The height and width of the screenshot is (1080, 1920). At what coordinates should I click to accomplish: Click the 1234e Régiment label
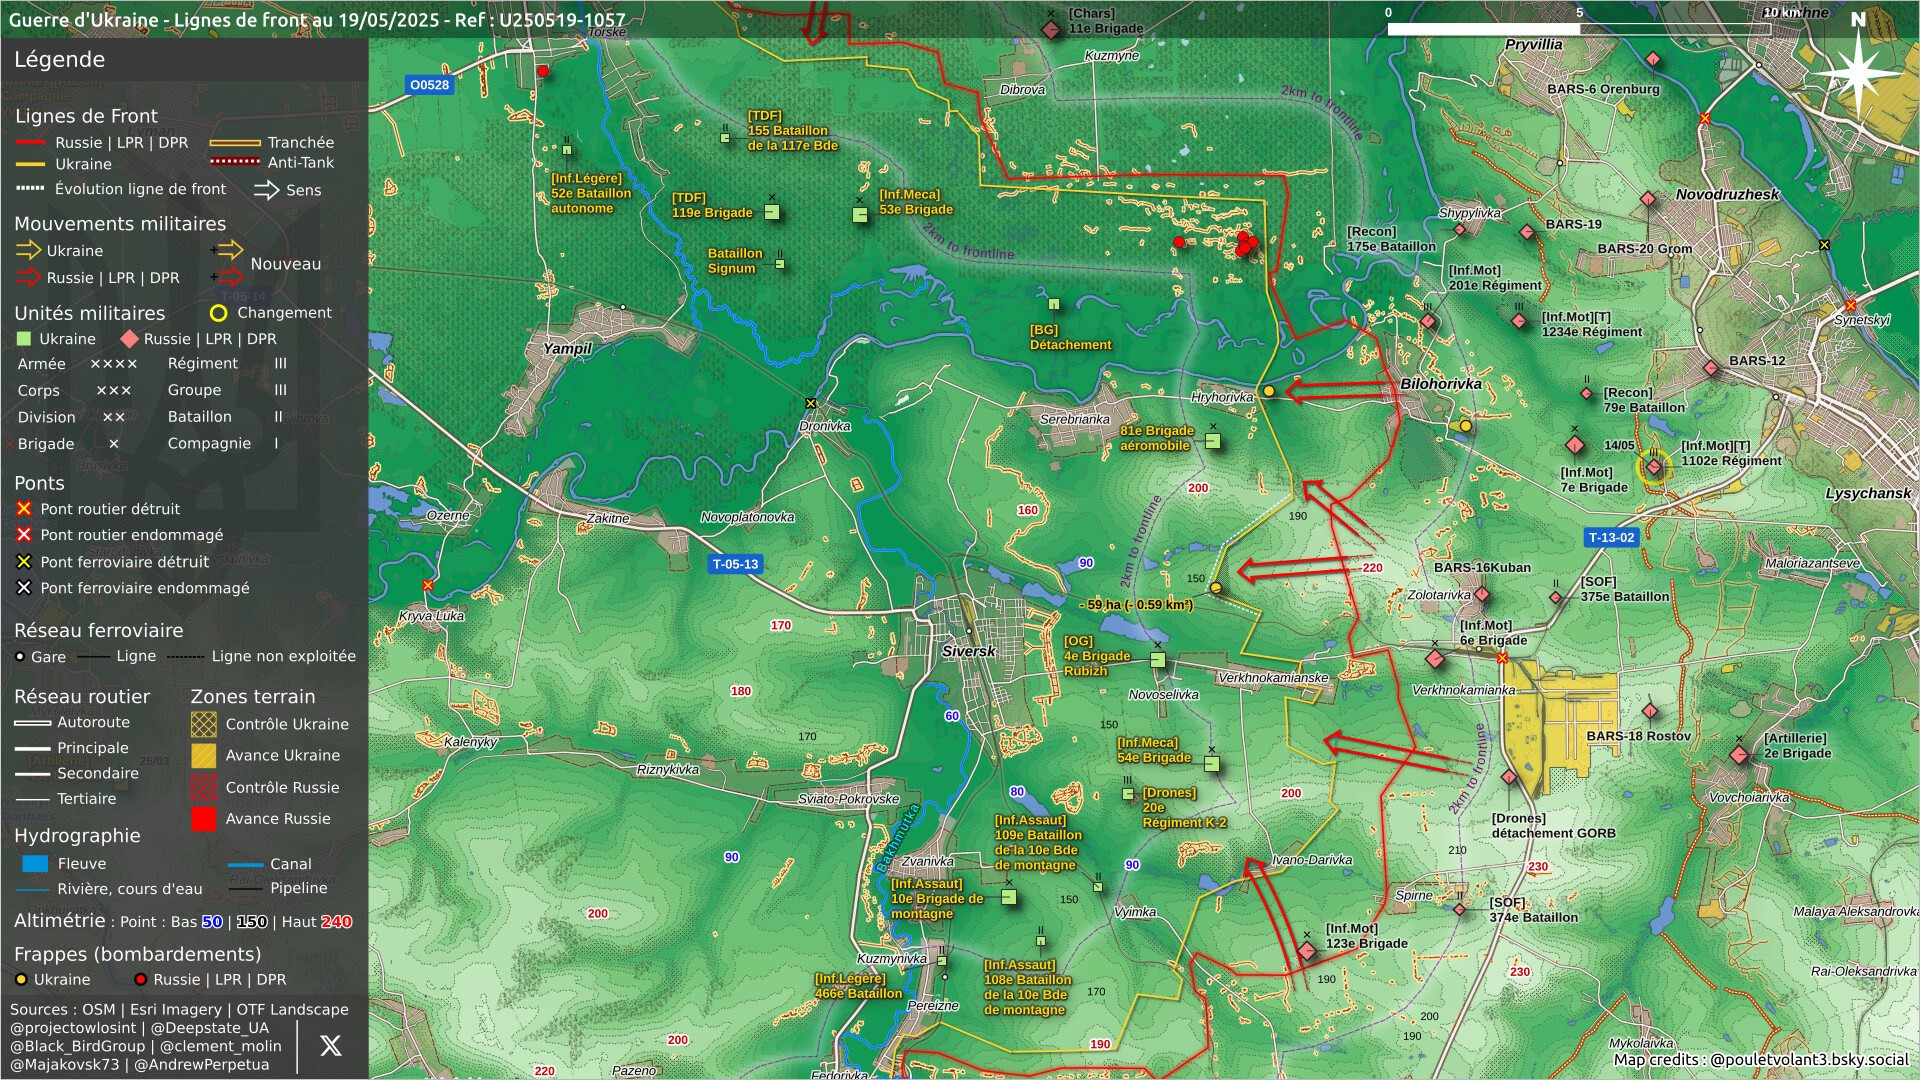(1592, 325)
